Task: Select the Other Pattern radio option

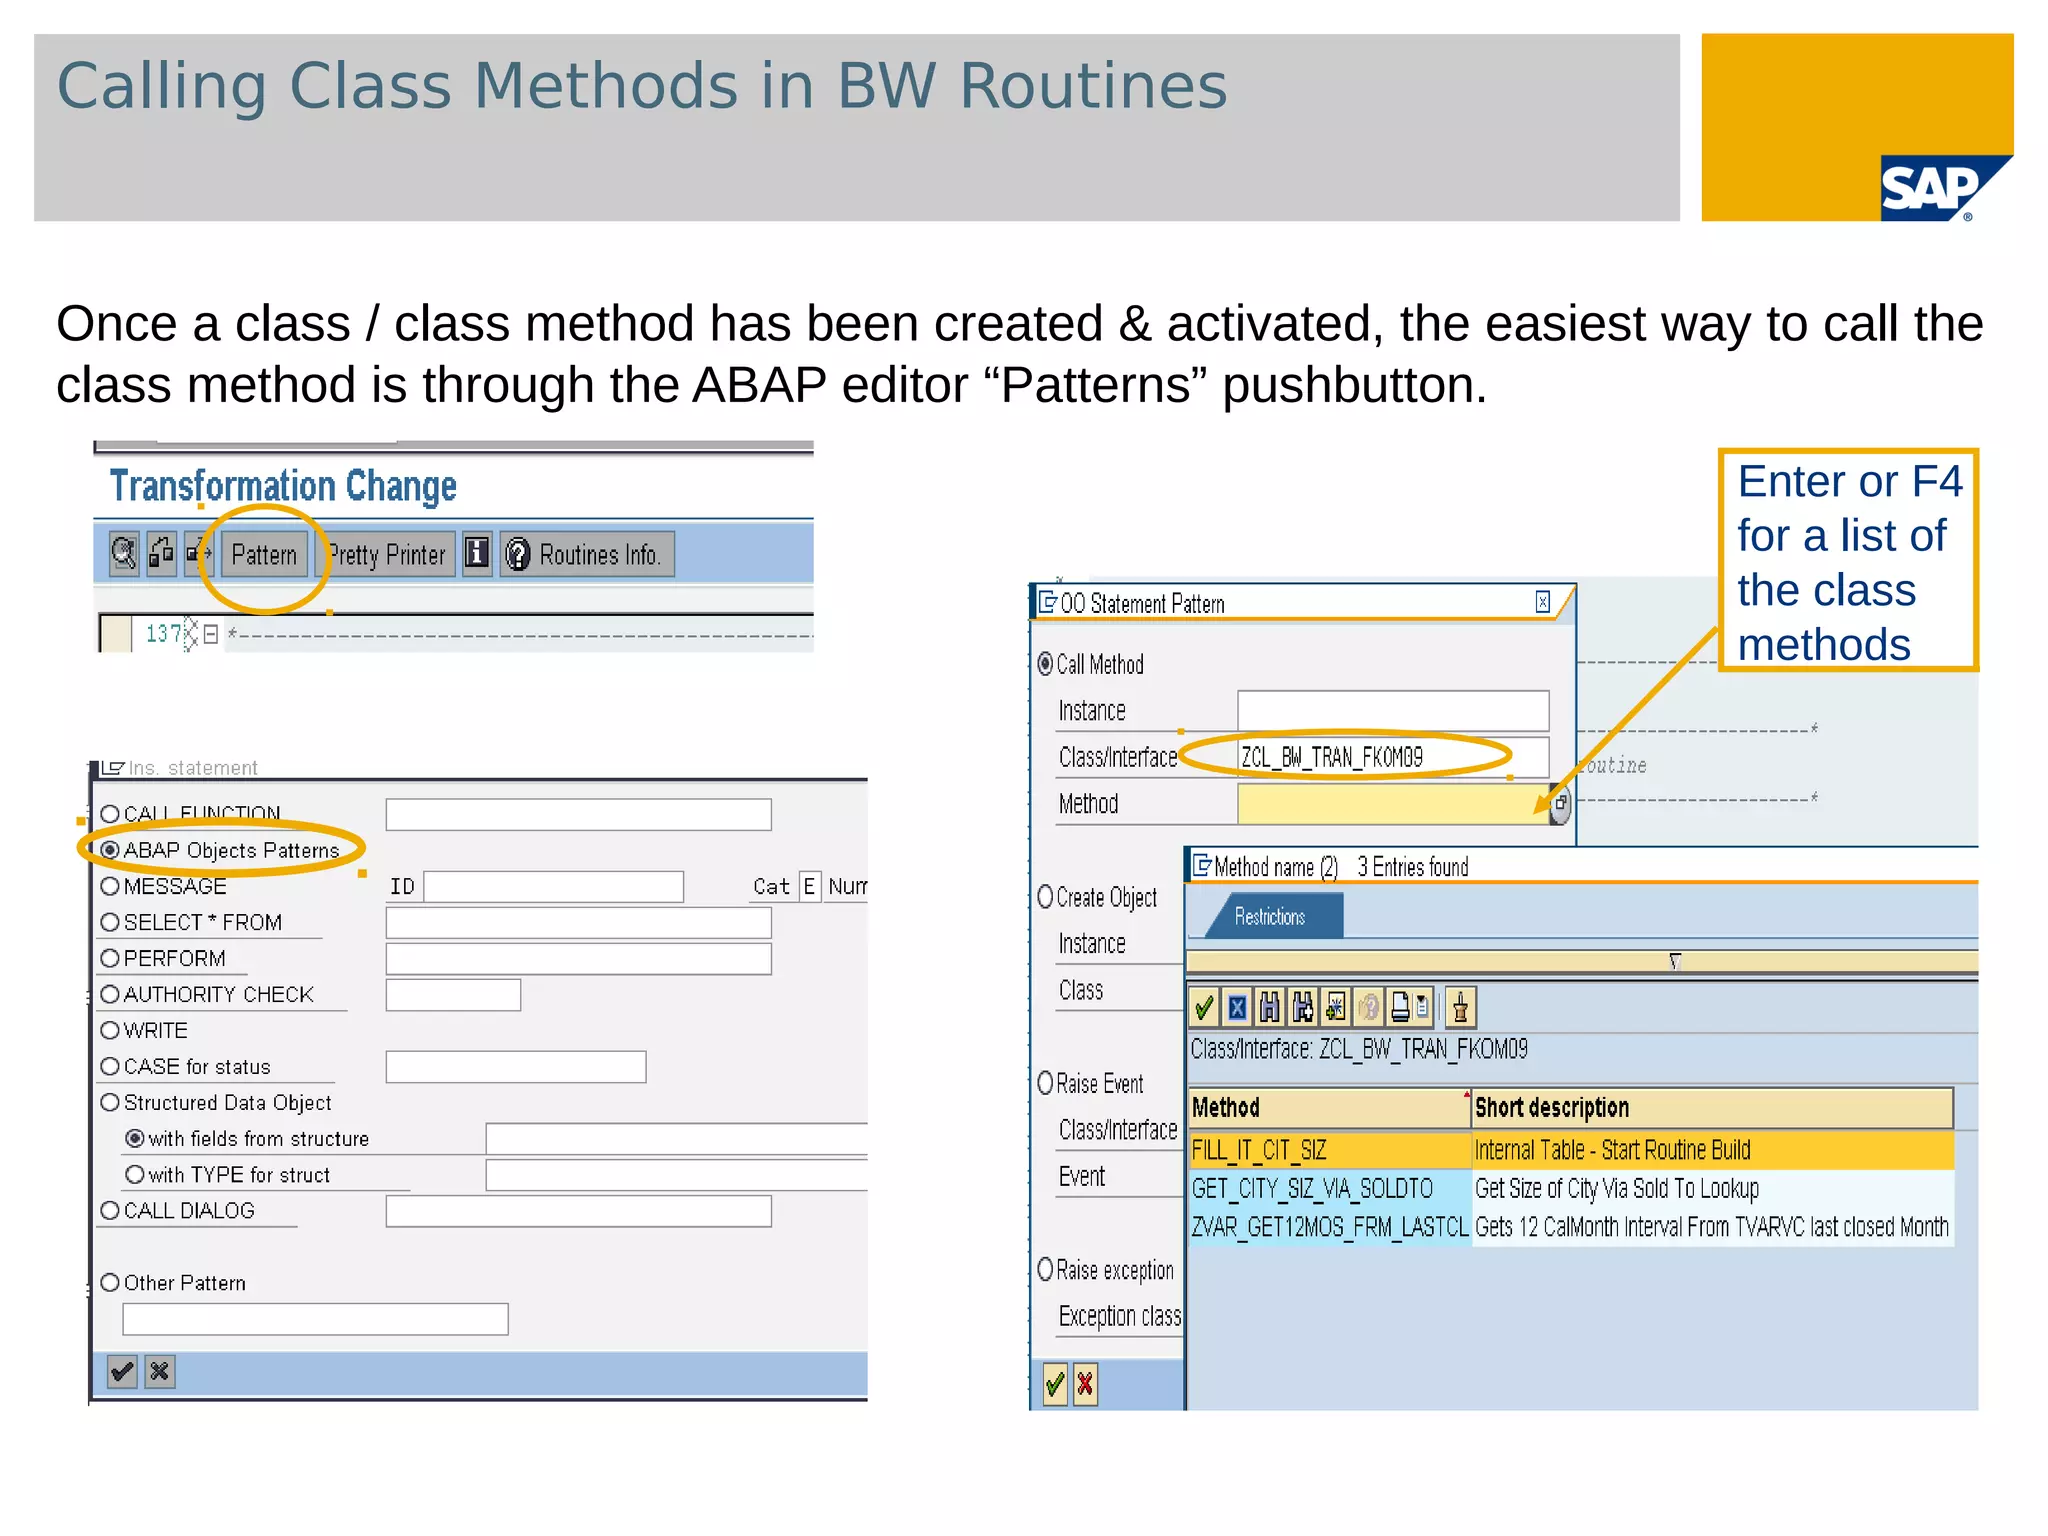Action: [x=110, y=1282]
